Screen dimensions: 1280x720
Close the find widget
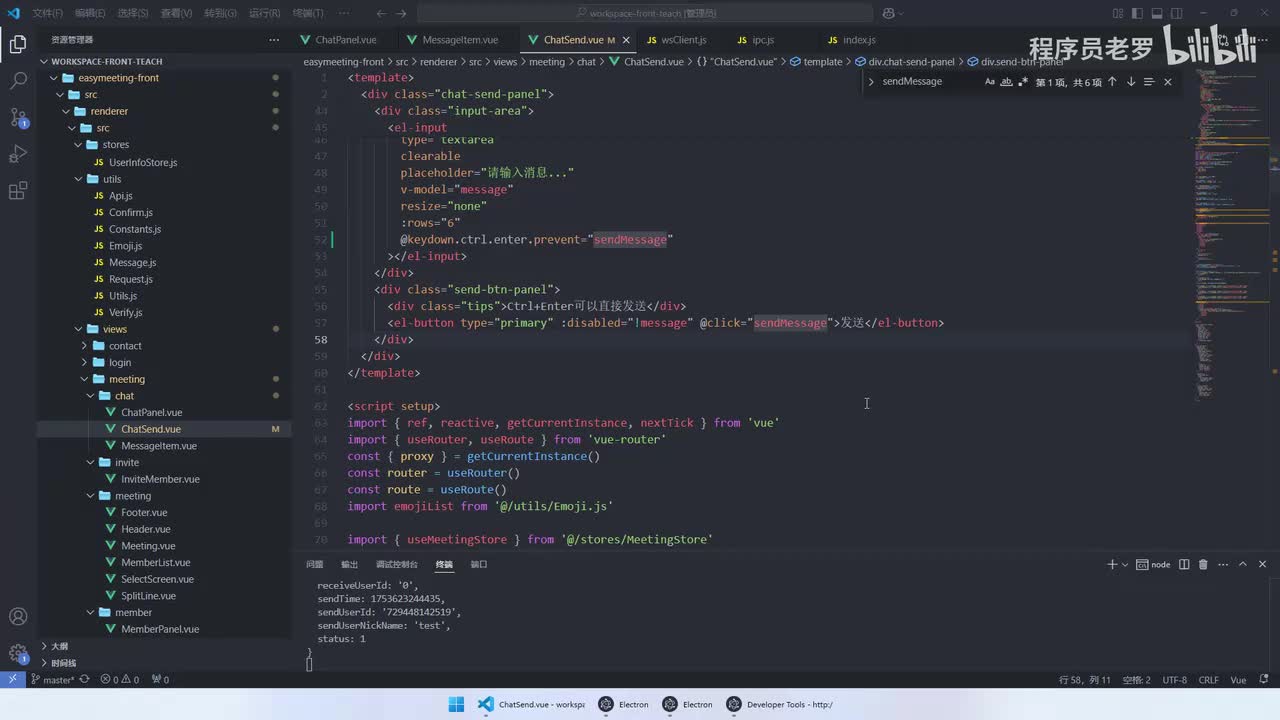1167,82
